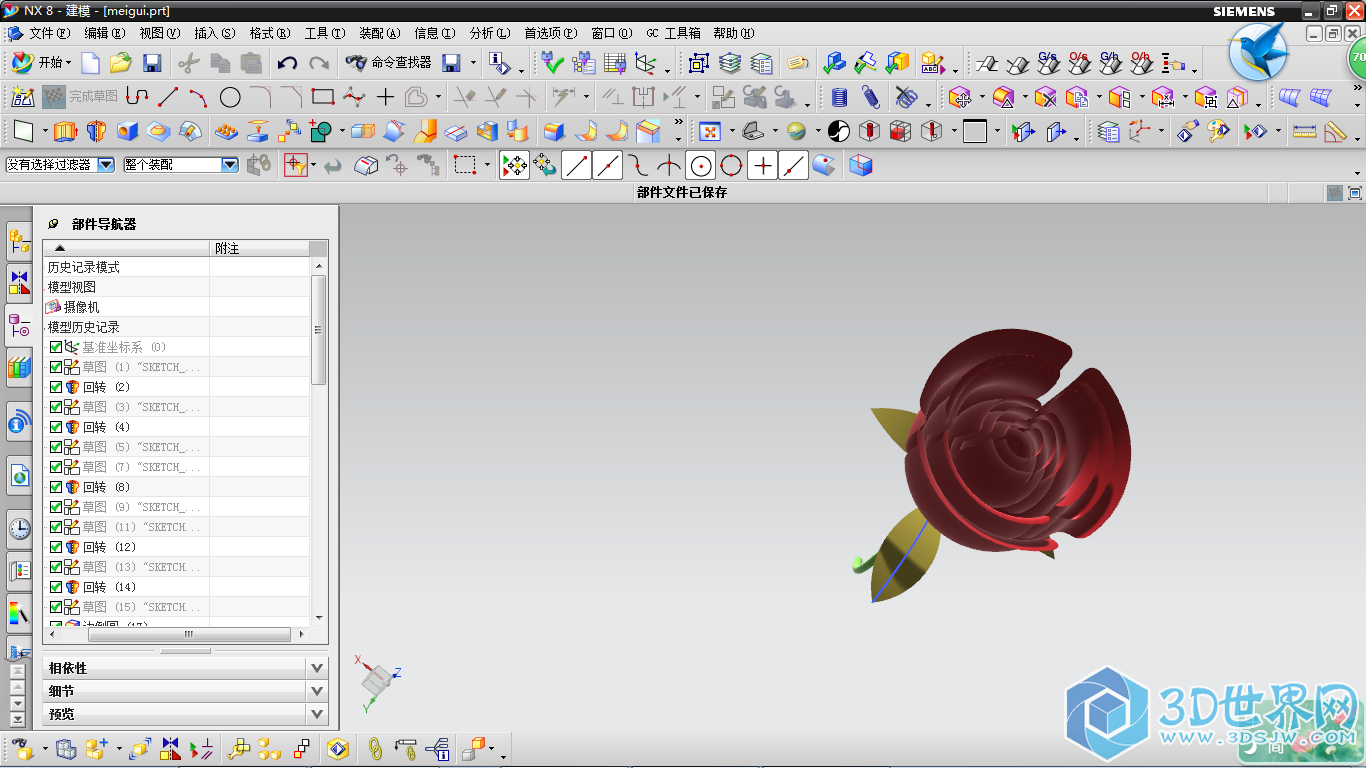Choose the Hole feature tool
1366x768 pixels.
point(127,131)
